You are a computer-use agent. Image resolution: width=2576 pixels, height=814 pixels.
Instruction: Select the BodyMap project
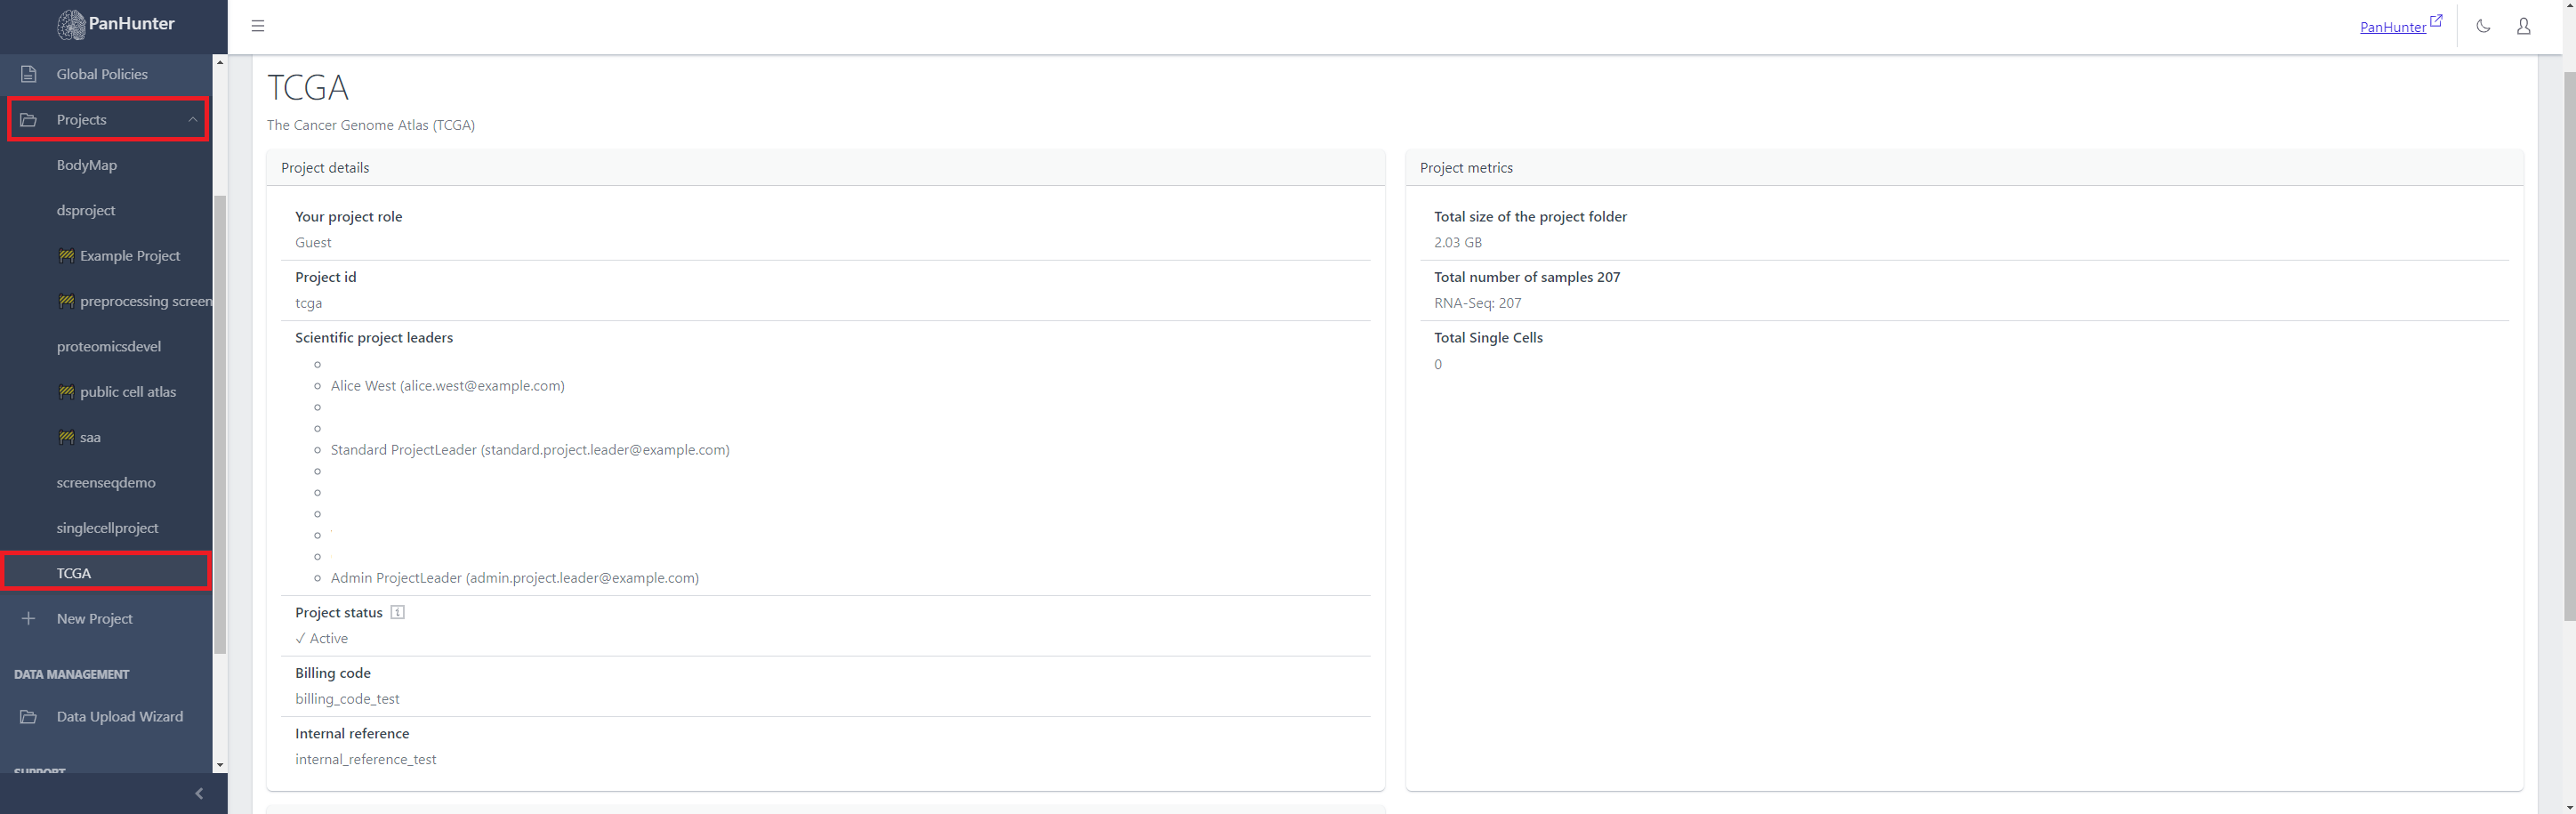[87, 165]
